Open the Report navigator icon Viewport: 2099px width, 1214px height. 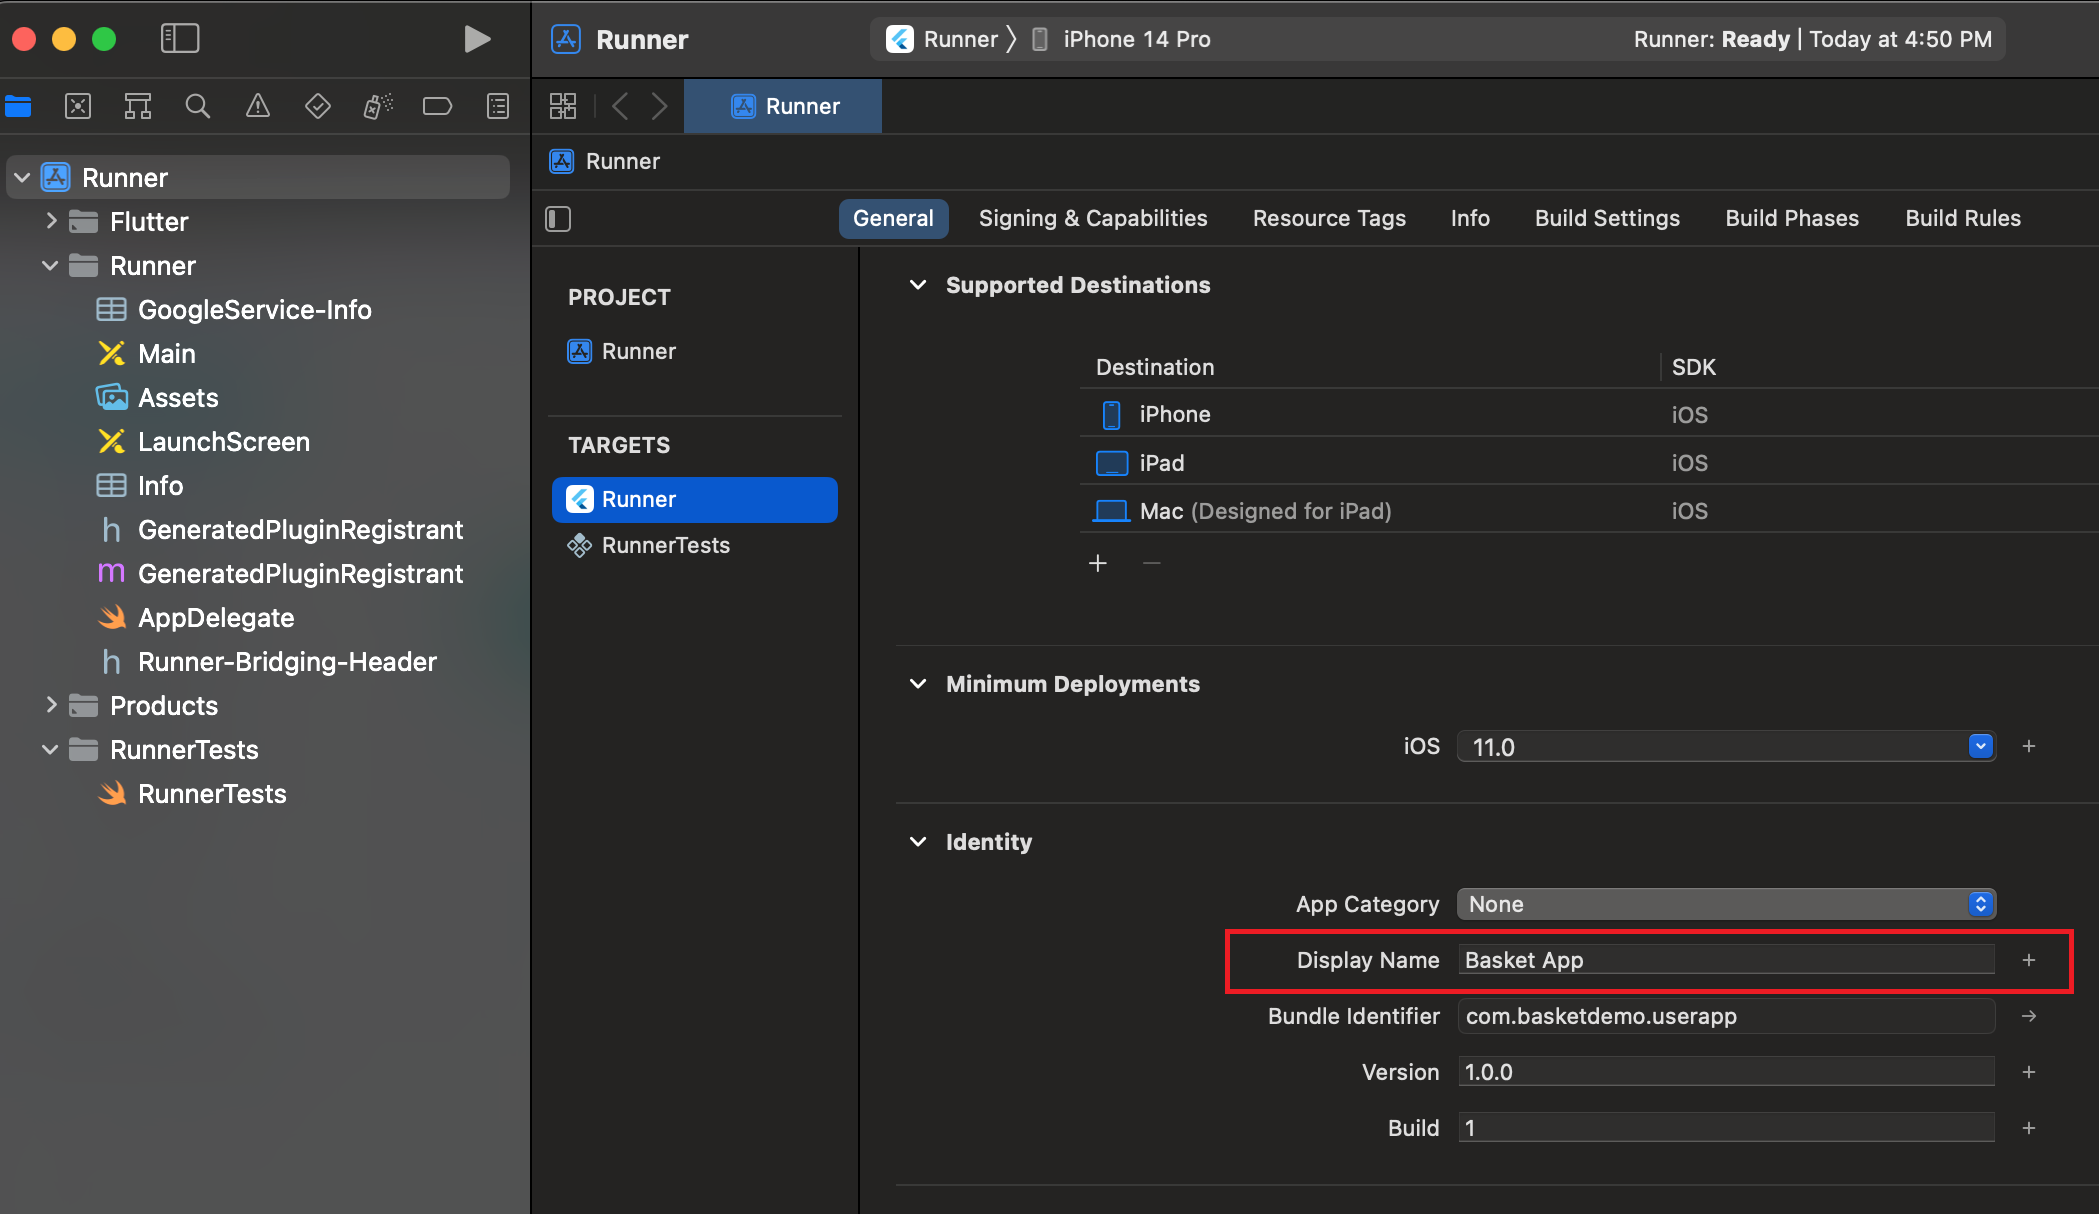[x=498, y=106]
